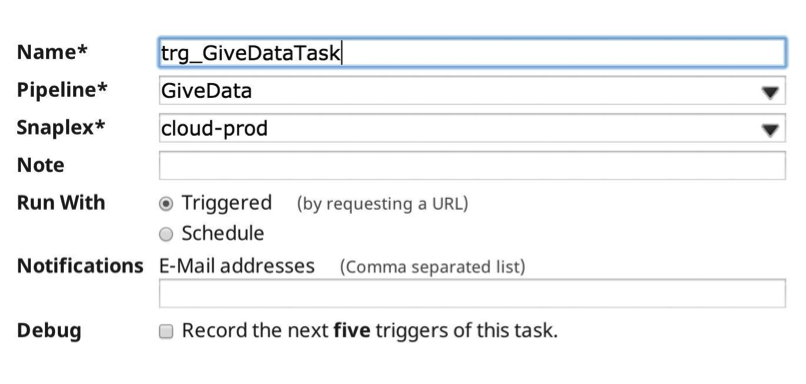806x384 pixels.
Task: Select the Triggered radio button
Action: [x=166, y=204]
